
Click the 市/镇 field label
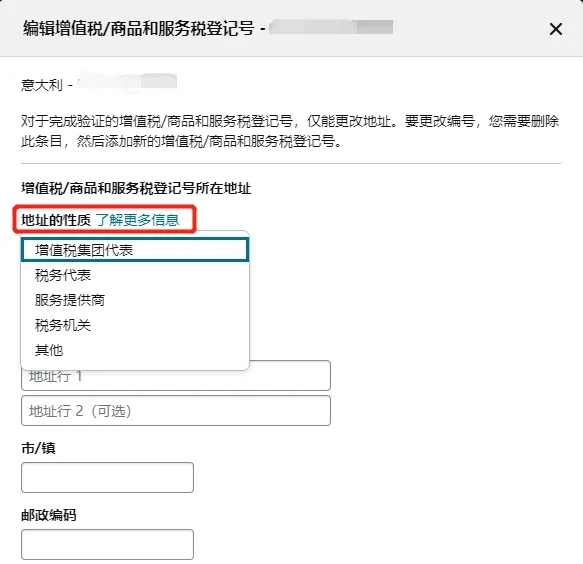tap(38, 448)
